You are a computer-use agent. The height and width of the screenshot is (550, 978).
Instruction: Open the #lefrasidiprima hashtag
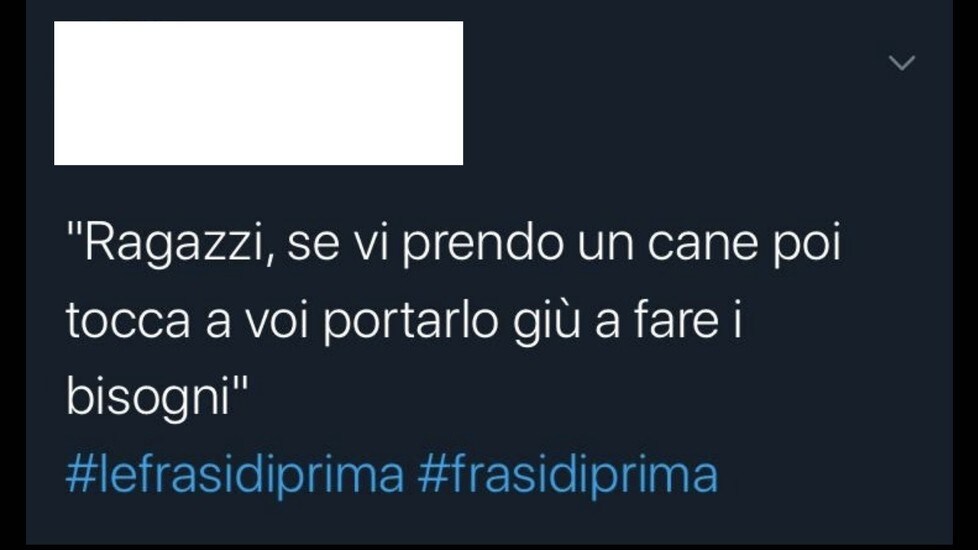[235, 476]
